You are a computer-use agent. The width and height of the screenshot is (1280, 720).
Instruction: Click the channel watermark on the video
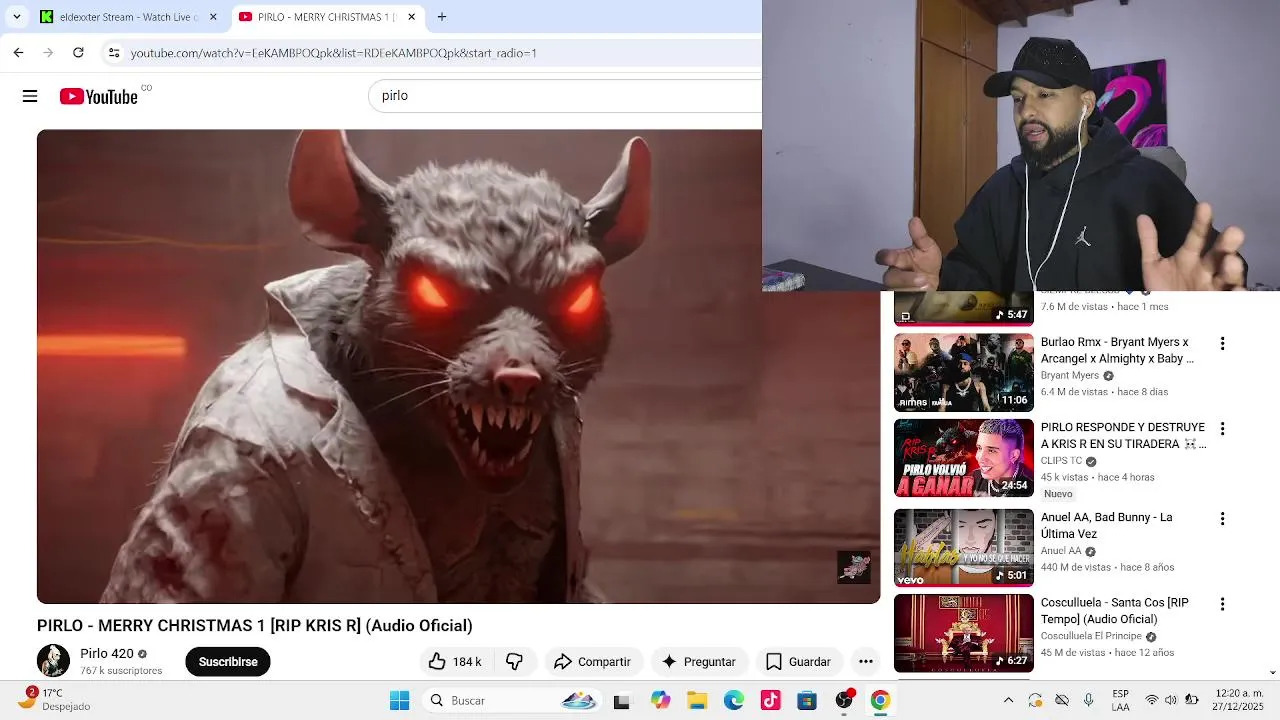tap(854, 567)
